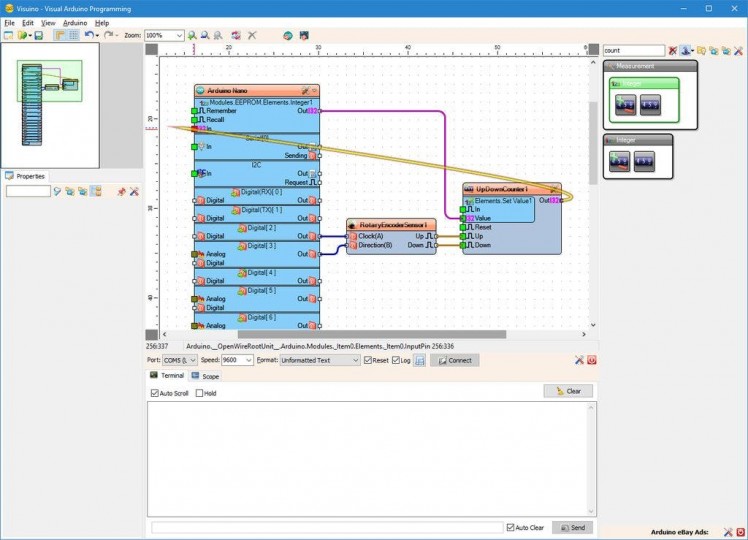This screenshot has height=540, width=748.
Task: Select the Up/Down Counter component in Measurement
Action: [x=626, y=103]
